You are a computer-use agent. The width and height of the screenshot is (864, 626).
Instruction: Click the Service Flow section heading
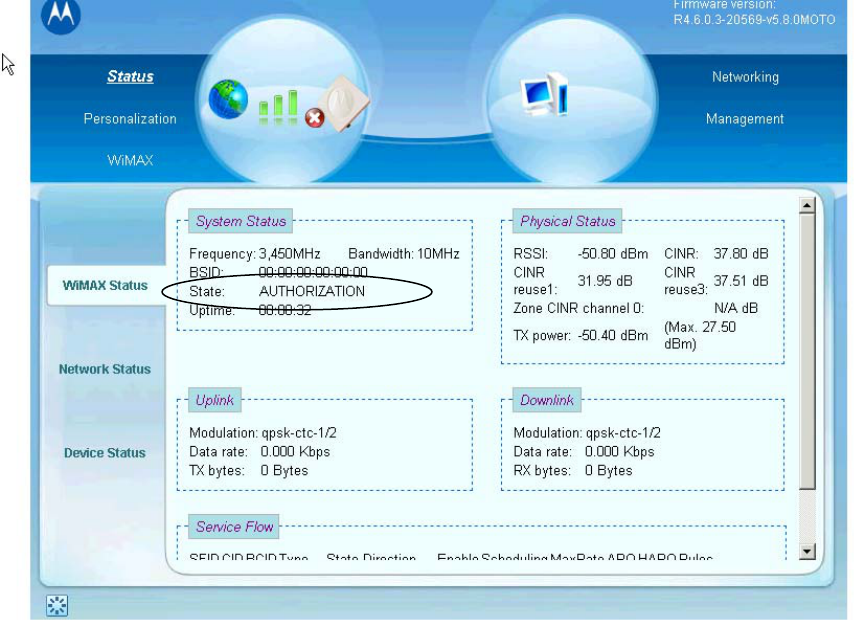click(234, 527)
